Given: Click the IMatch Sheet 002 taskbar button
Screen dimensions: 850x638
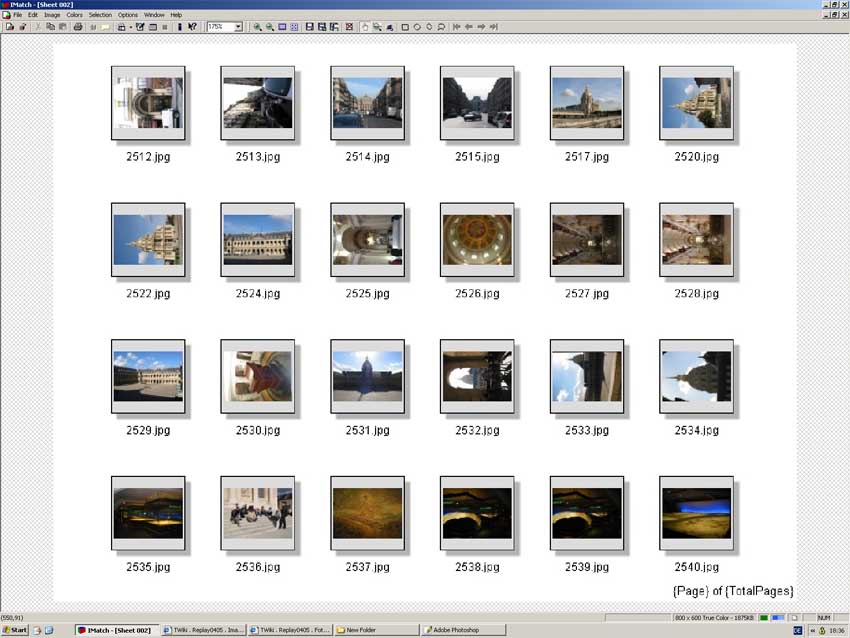Looking at the screenshot, I should pos(117,630).
